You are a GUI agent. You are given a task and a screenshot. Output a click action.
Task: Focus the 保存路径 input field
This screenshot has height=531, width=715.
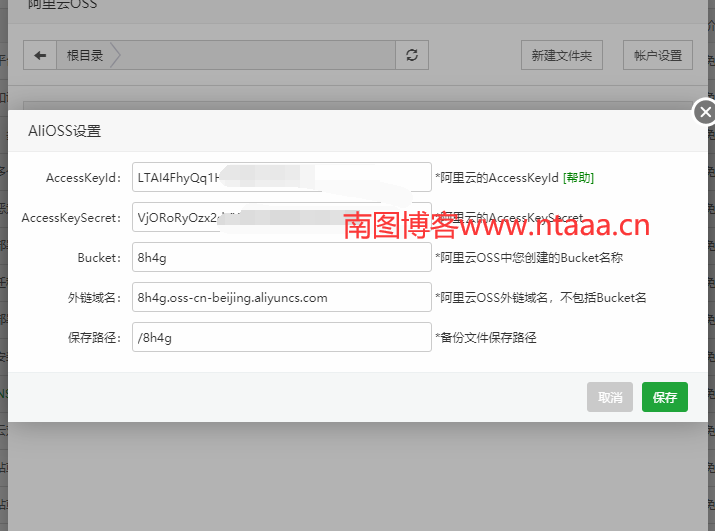(280, 337)
